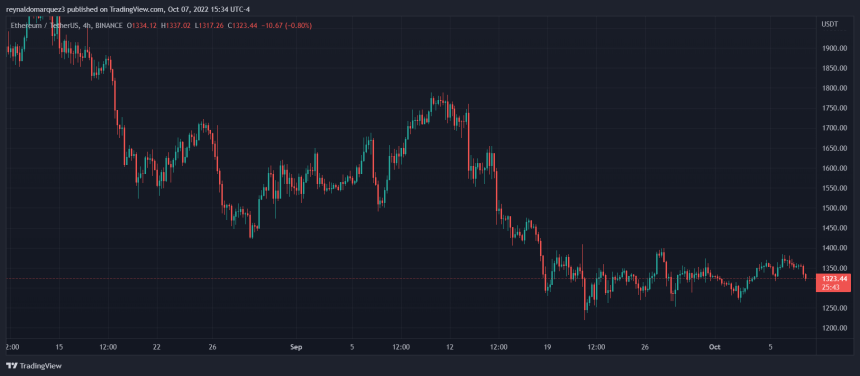This screenshot has width=860, height=376.
Task: Select the legend close value "C1323.44"
Action: [243, 25]
